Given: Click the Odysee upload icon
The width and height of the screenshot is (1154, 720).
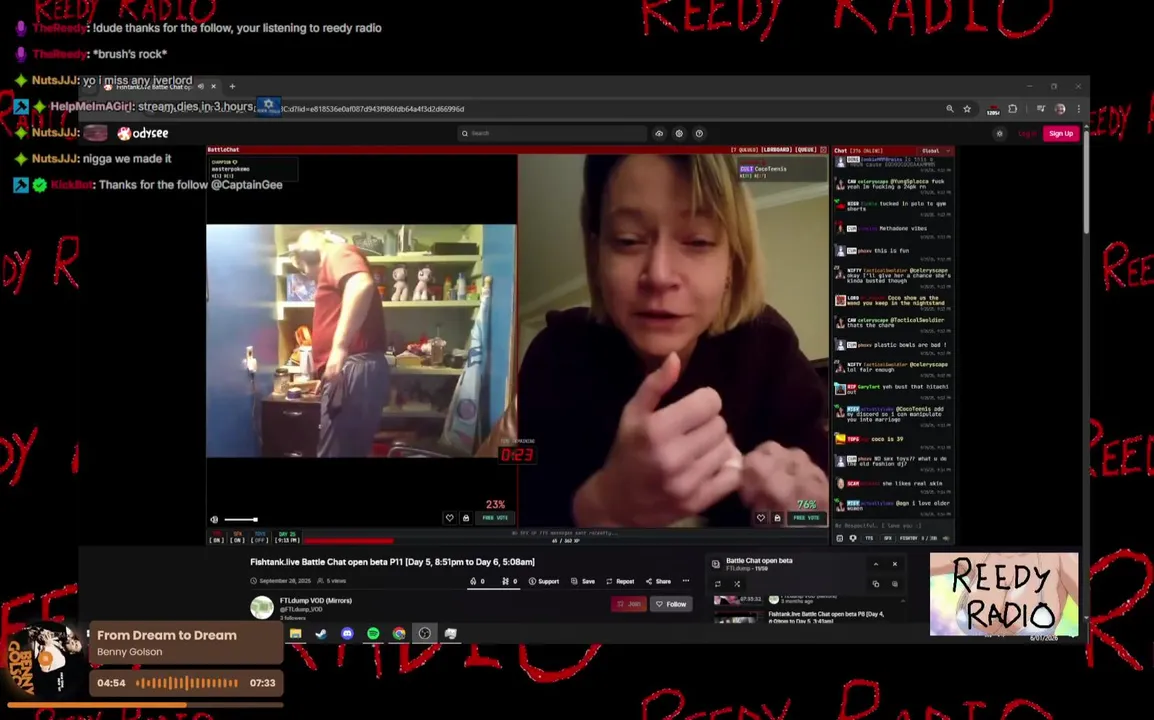Looking at the screenshot, I should pos(659,133).
